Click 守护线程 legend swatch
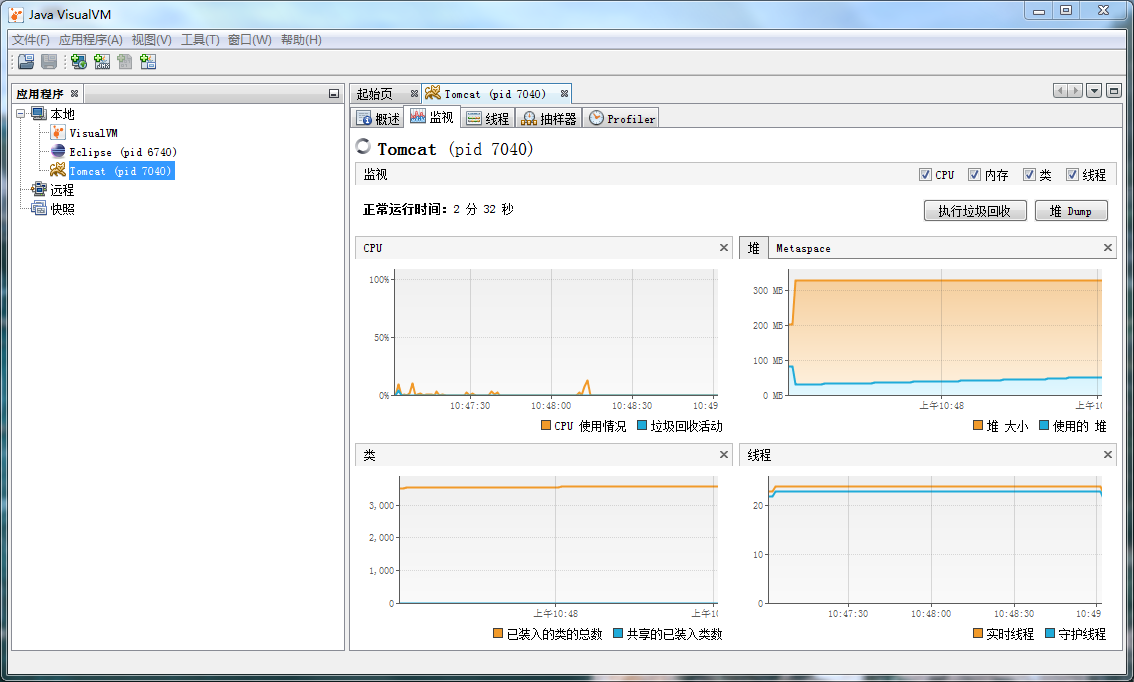This screenshot has width=1134, height=682. [x=1050, y=633]
